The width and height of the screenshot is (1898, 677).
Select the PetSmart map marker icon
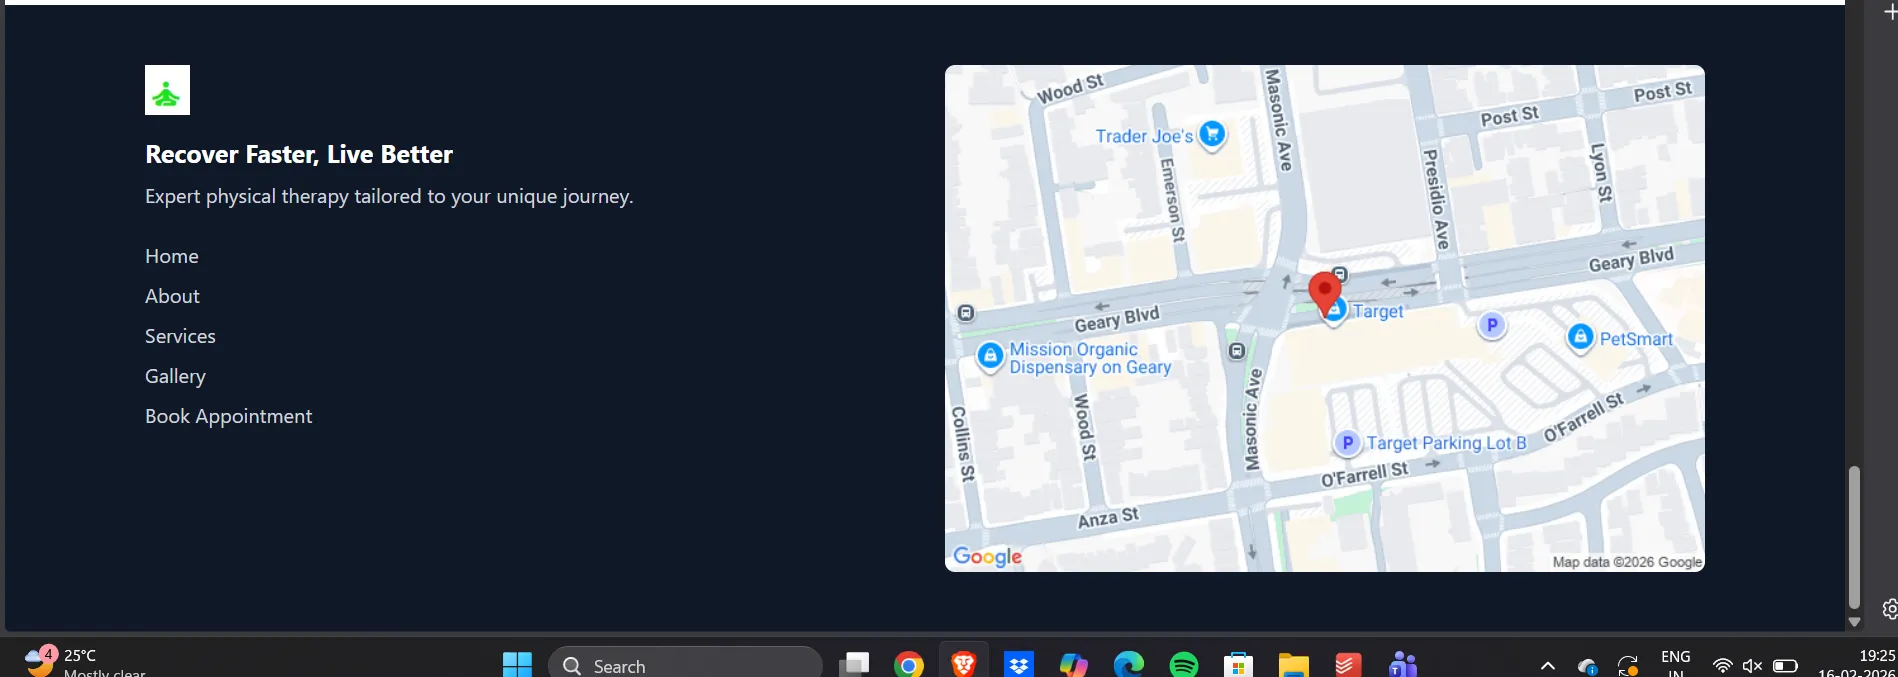pos(1580,338)
